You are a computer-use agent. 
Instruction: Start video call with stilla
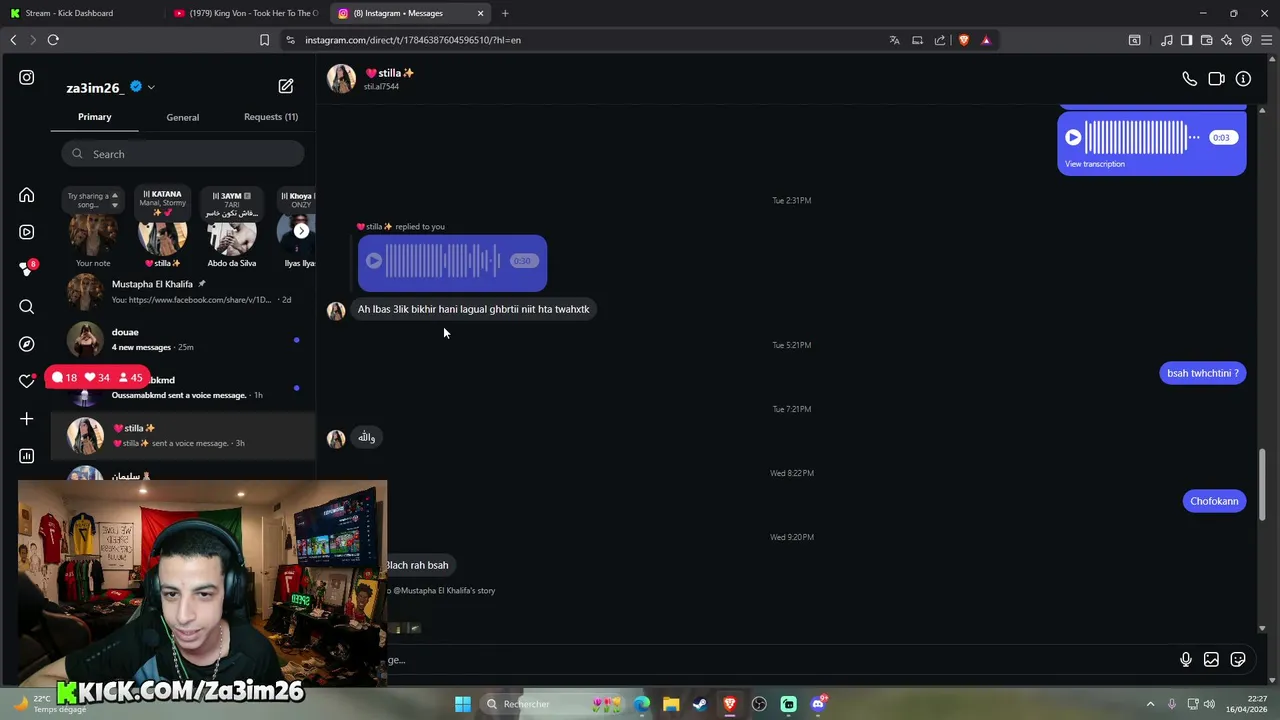coord(1216,79)
